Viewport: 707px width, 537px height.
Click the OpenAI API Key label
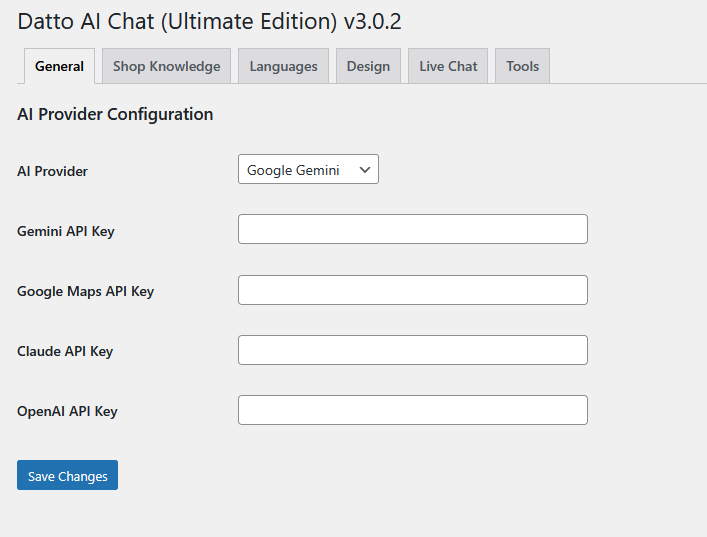67,411
